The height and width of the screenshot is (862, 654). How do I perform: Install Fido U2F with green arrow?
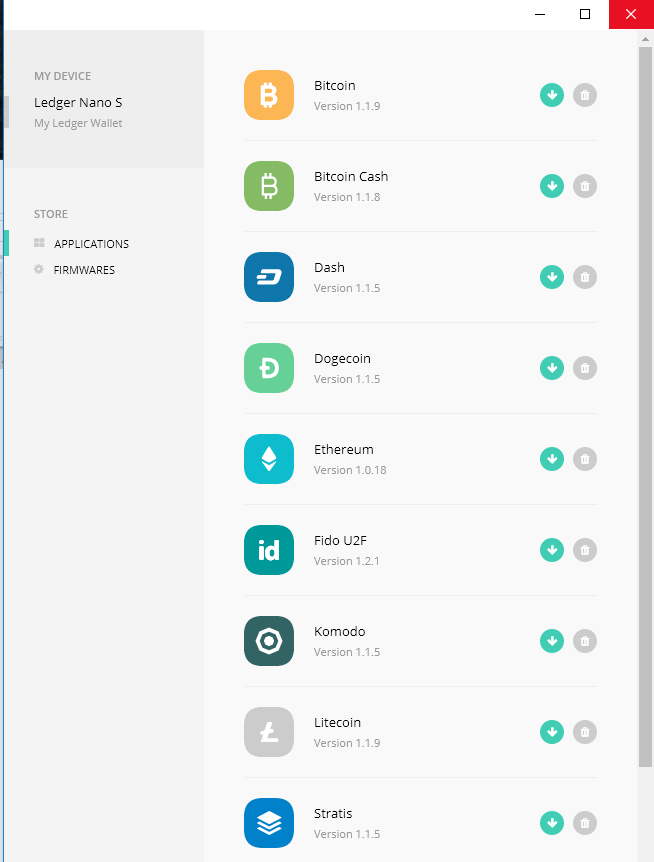tap(552, 550)
